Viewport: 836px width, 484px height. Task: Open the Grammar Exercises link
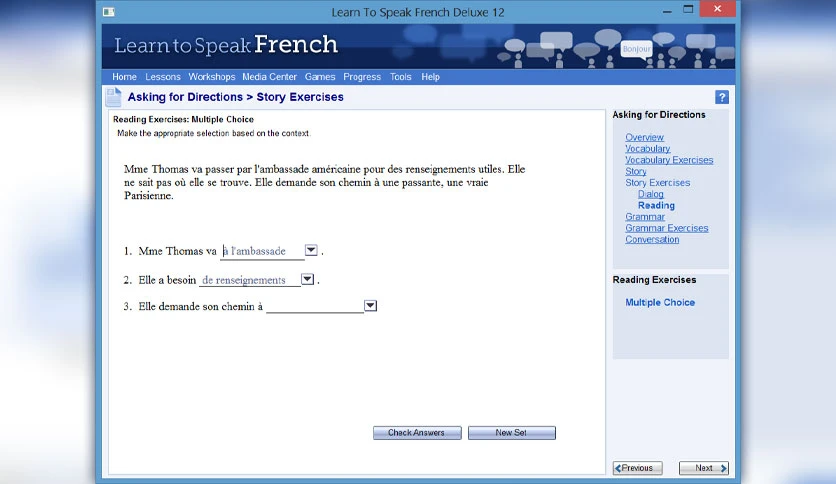point(666,228)
